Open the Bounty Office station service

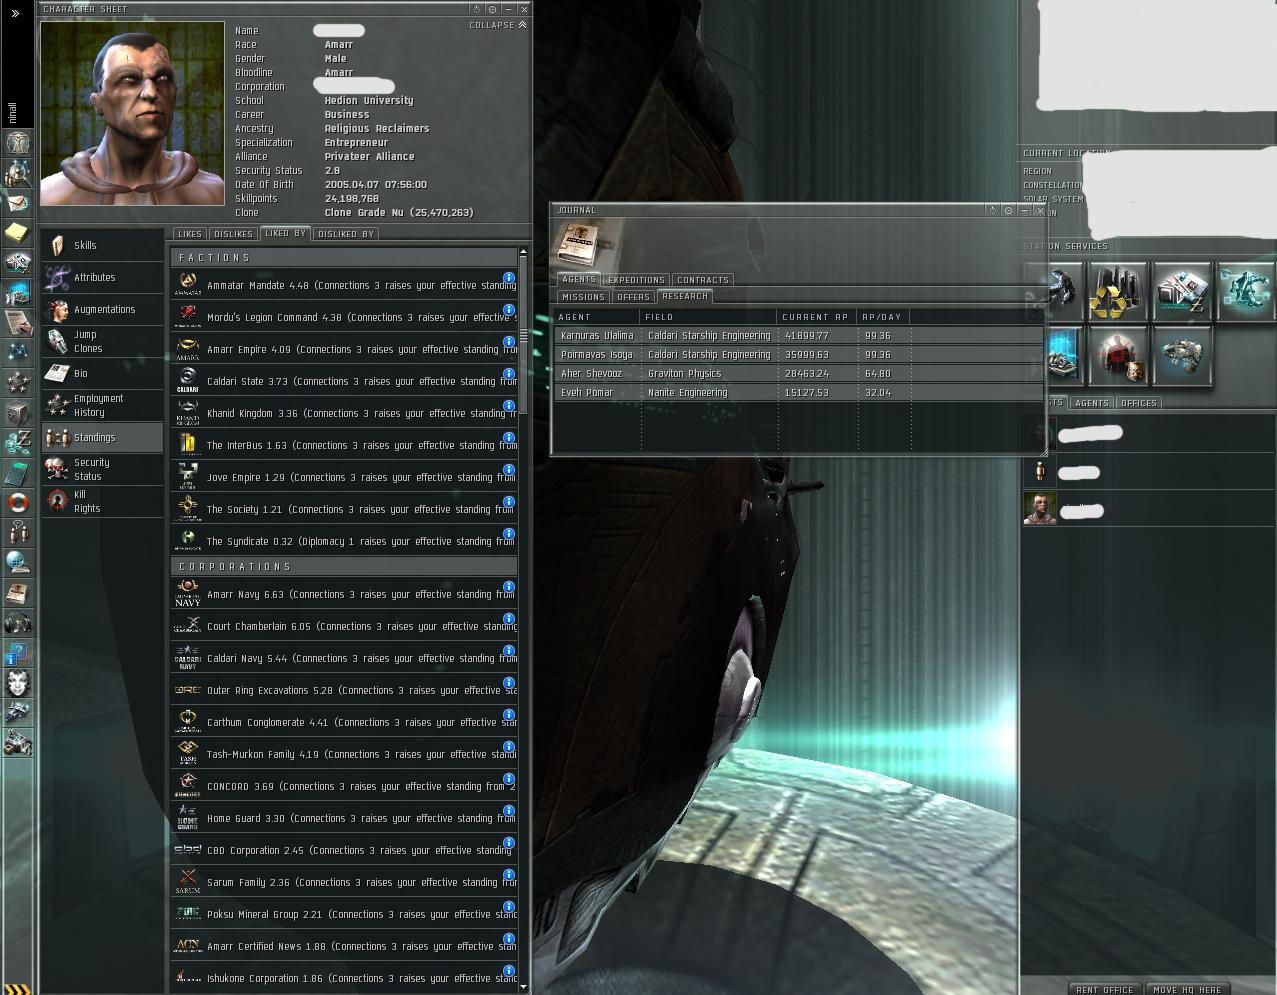1118,355
